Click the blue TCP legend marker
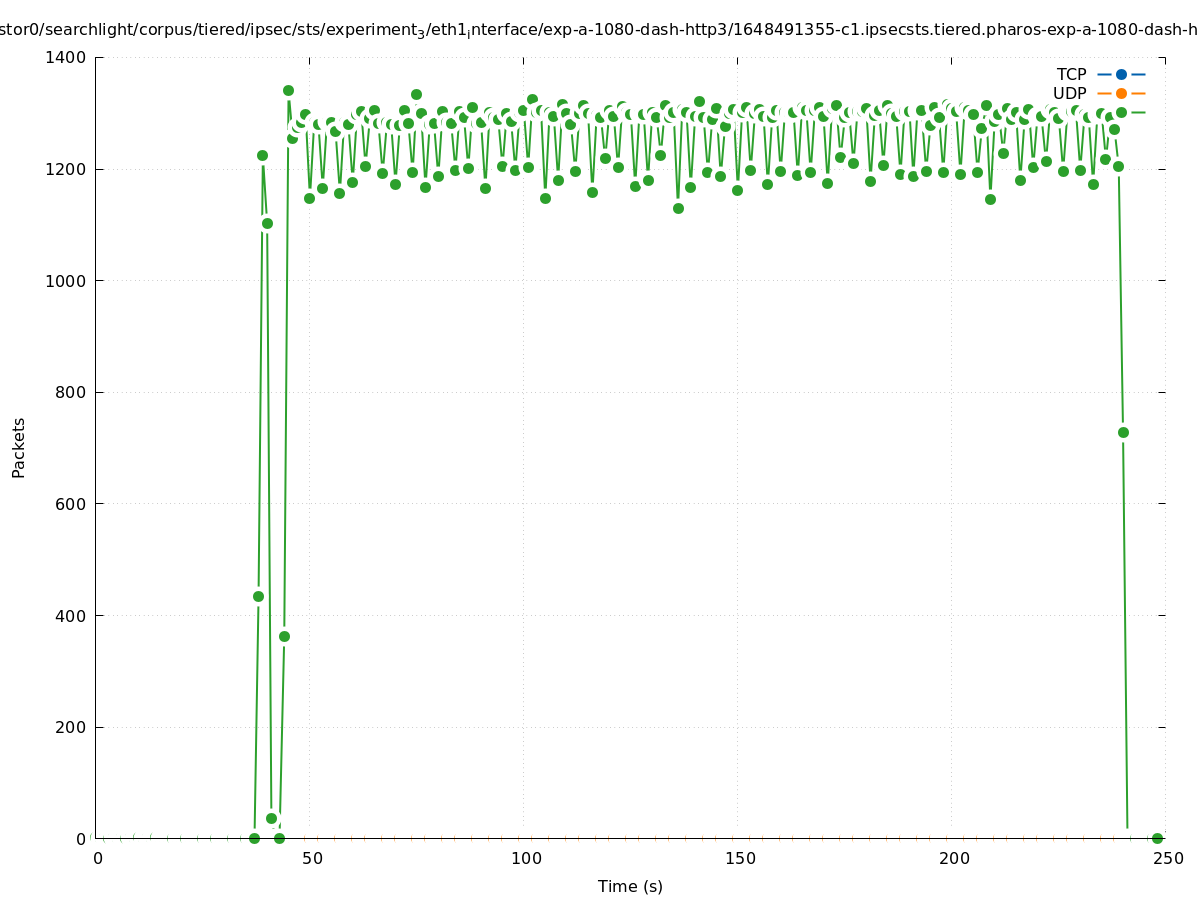Screen dimensions: 1197x900 1121,74
